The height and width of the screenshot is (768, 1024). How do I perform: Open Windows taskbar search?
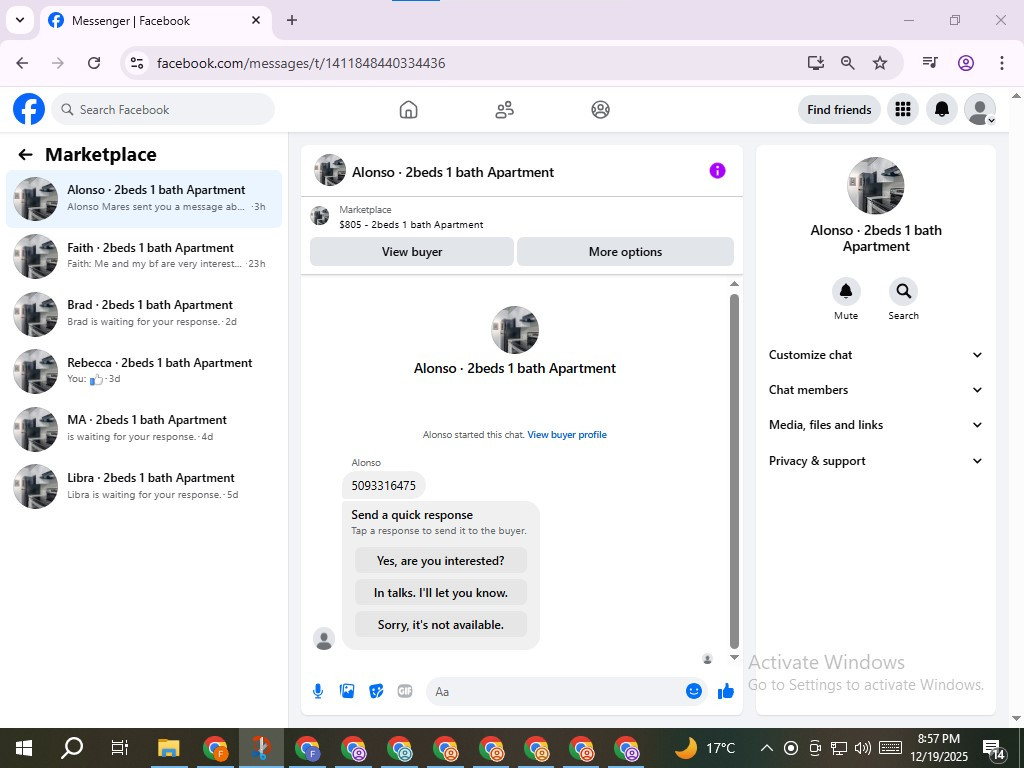[72, 748]
